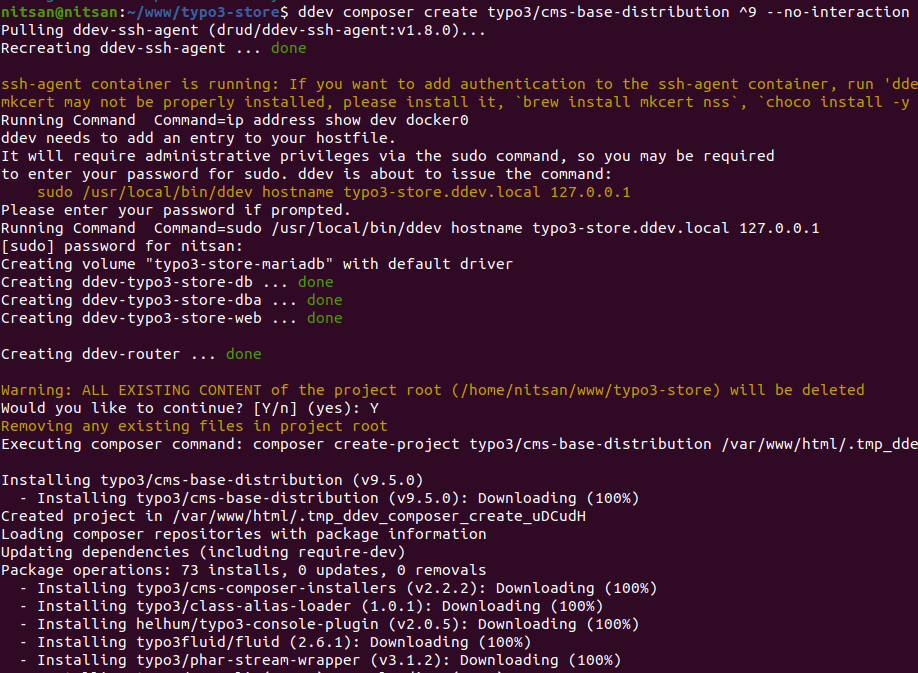Click the green 'done' status after ddev-typo3-store-db
This screenshot has height=673, width=918.
[316, 282]
